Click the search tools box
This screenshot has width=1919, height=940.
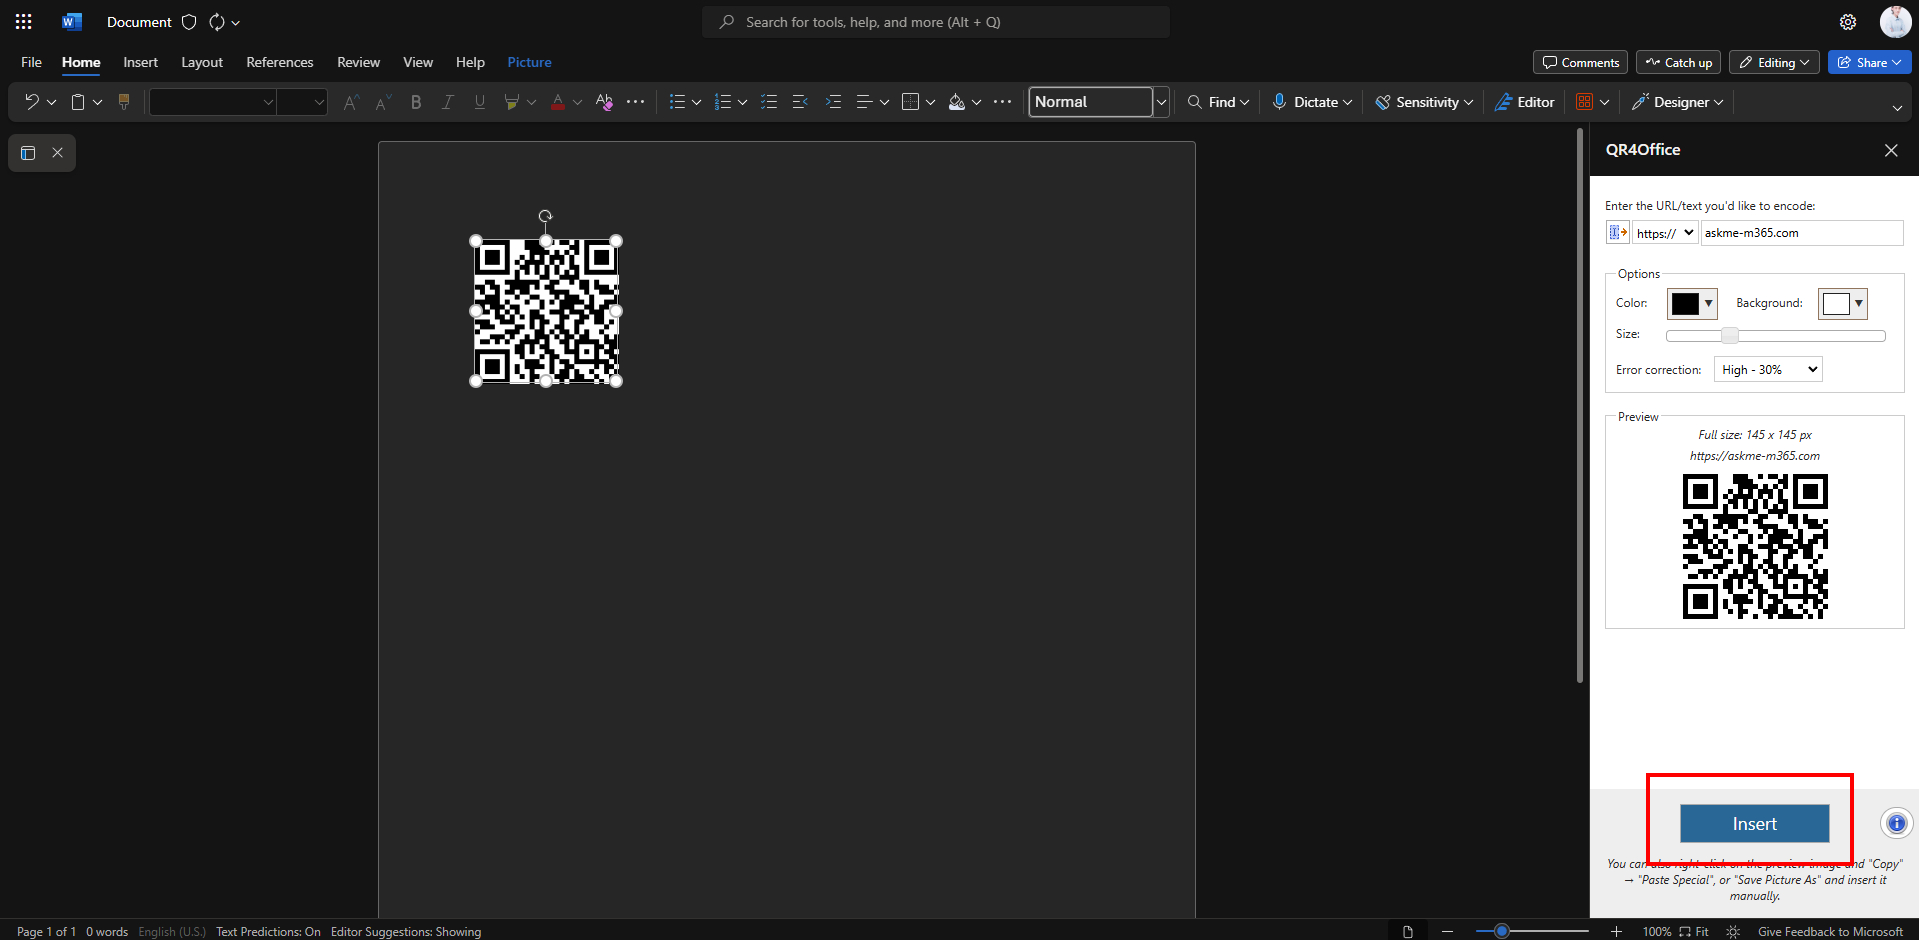pos(936,22)
